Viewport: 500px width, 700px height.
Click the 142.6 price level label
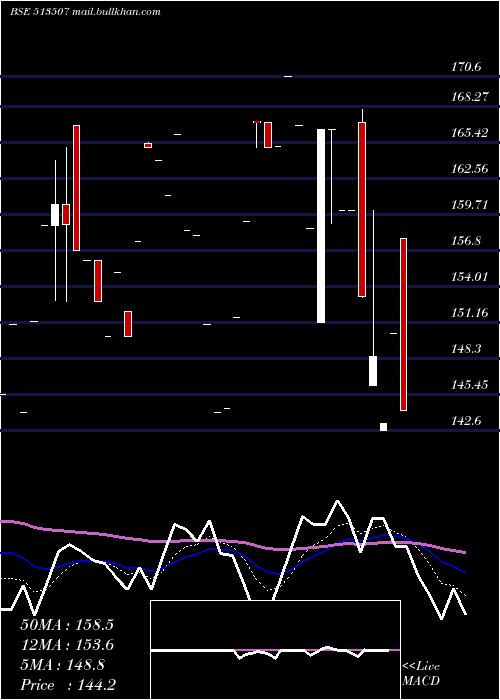(x=466, y=421)
